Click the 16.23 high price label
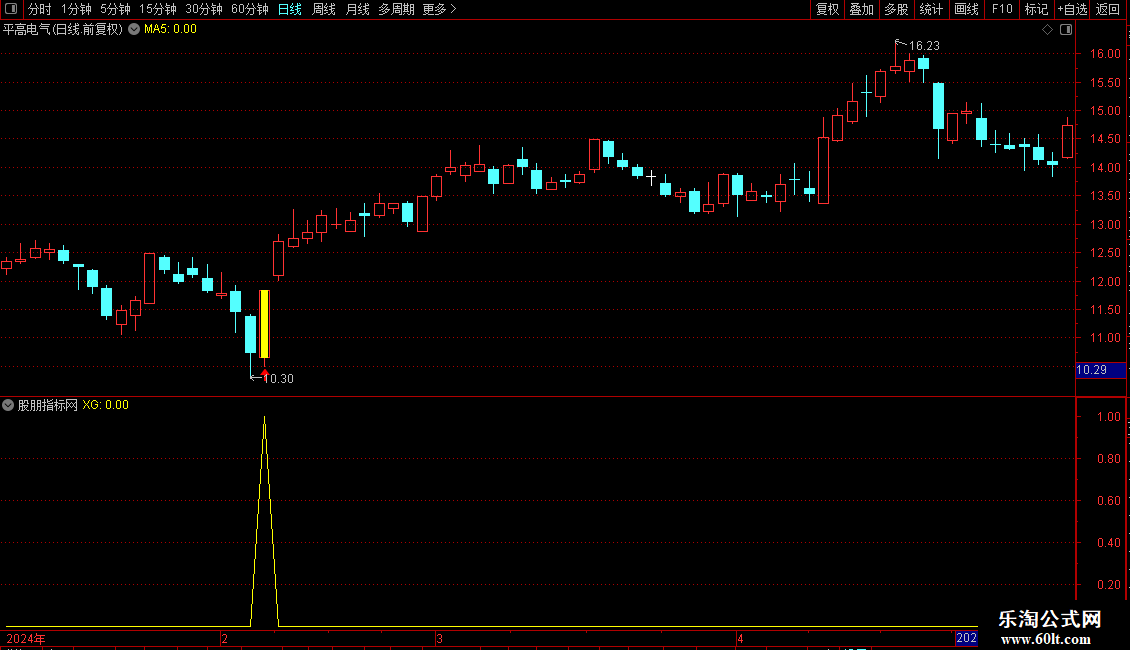1130x650 pixels. coord(924,46)
